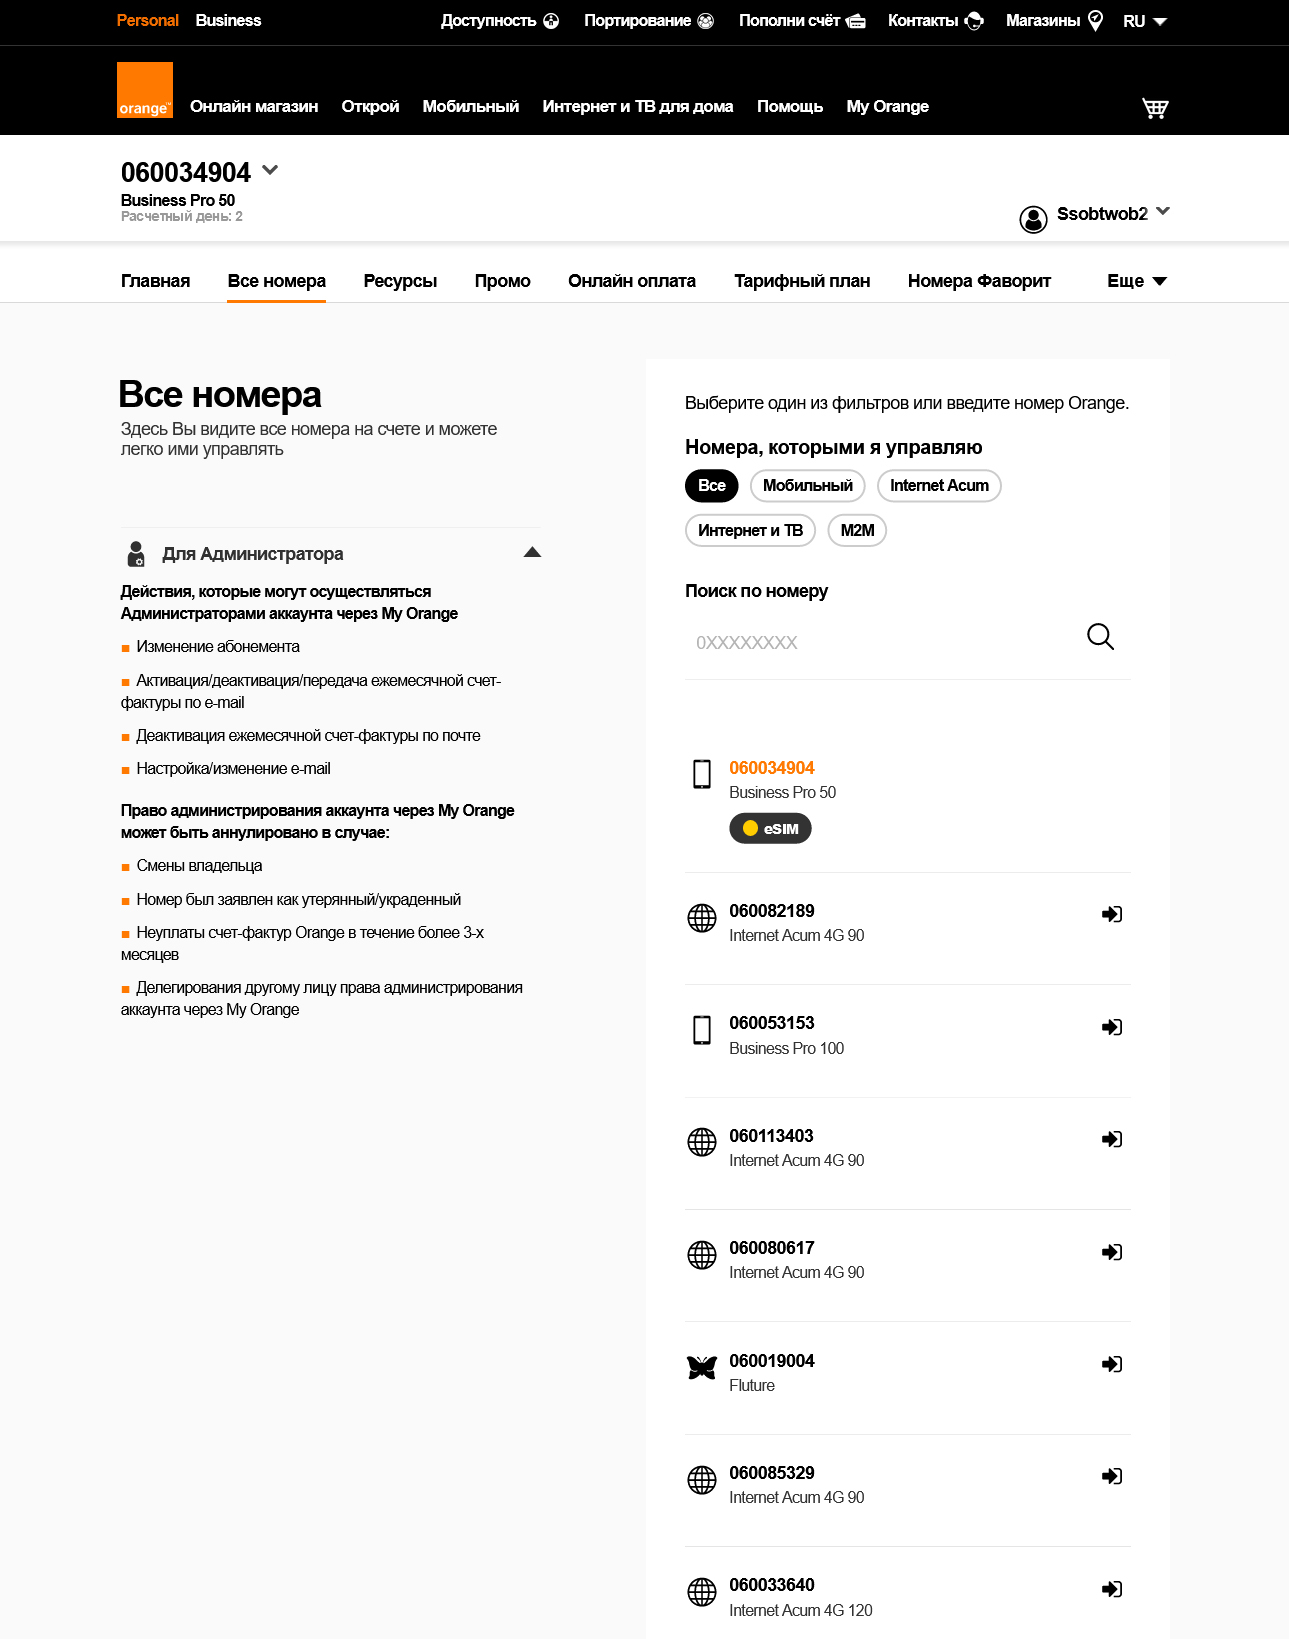Click switch-account icon next to 060019004
The width and height of the screenshot is (1289, 1639).
(1111, 1364)
